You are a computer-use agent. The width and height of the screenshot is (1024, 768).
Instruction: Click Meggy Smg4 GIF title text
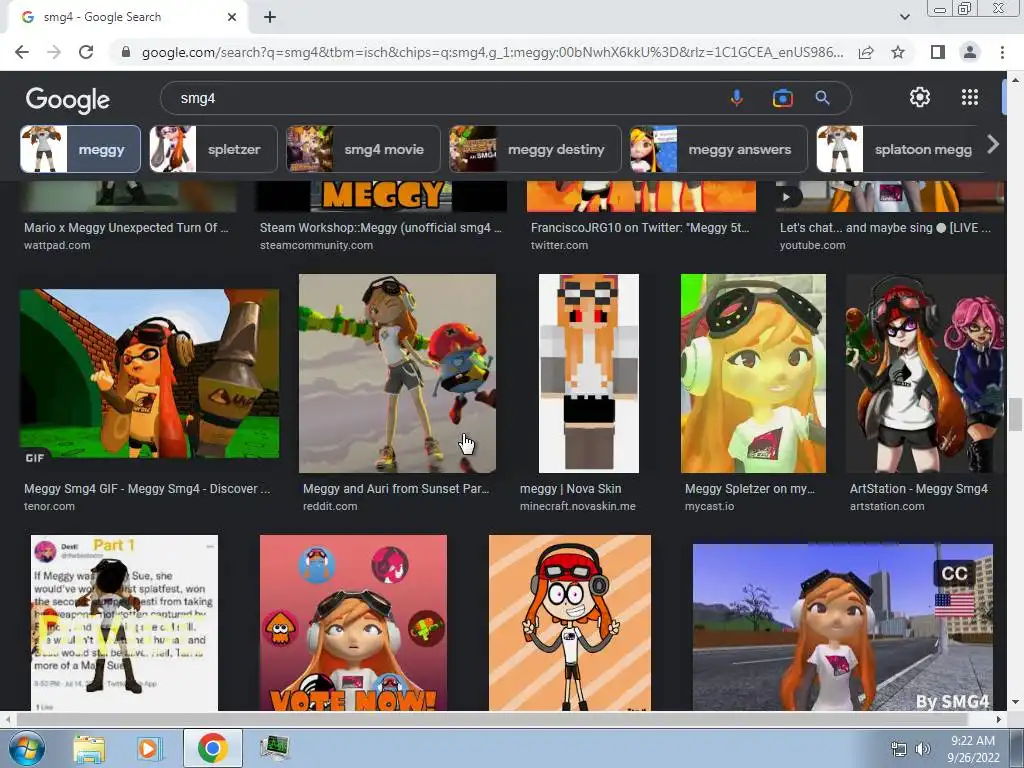[147, 488]
